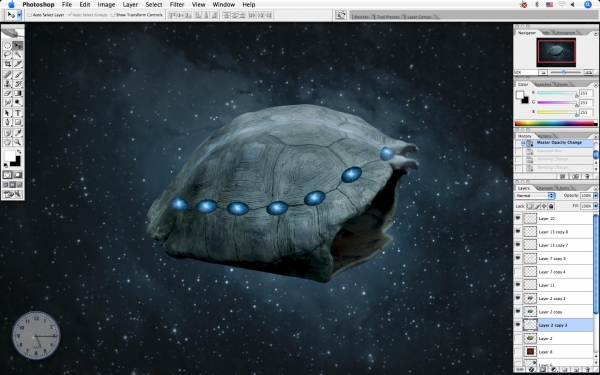Switch to the Swatches tab

[543, 84]
